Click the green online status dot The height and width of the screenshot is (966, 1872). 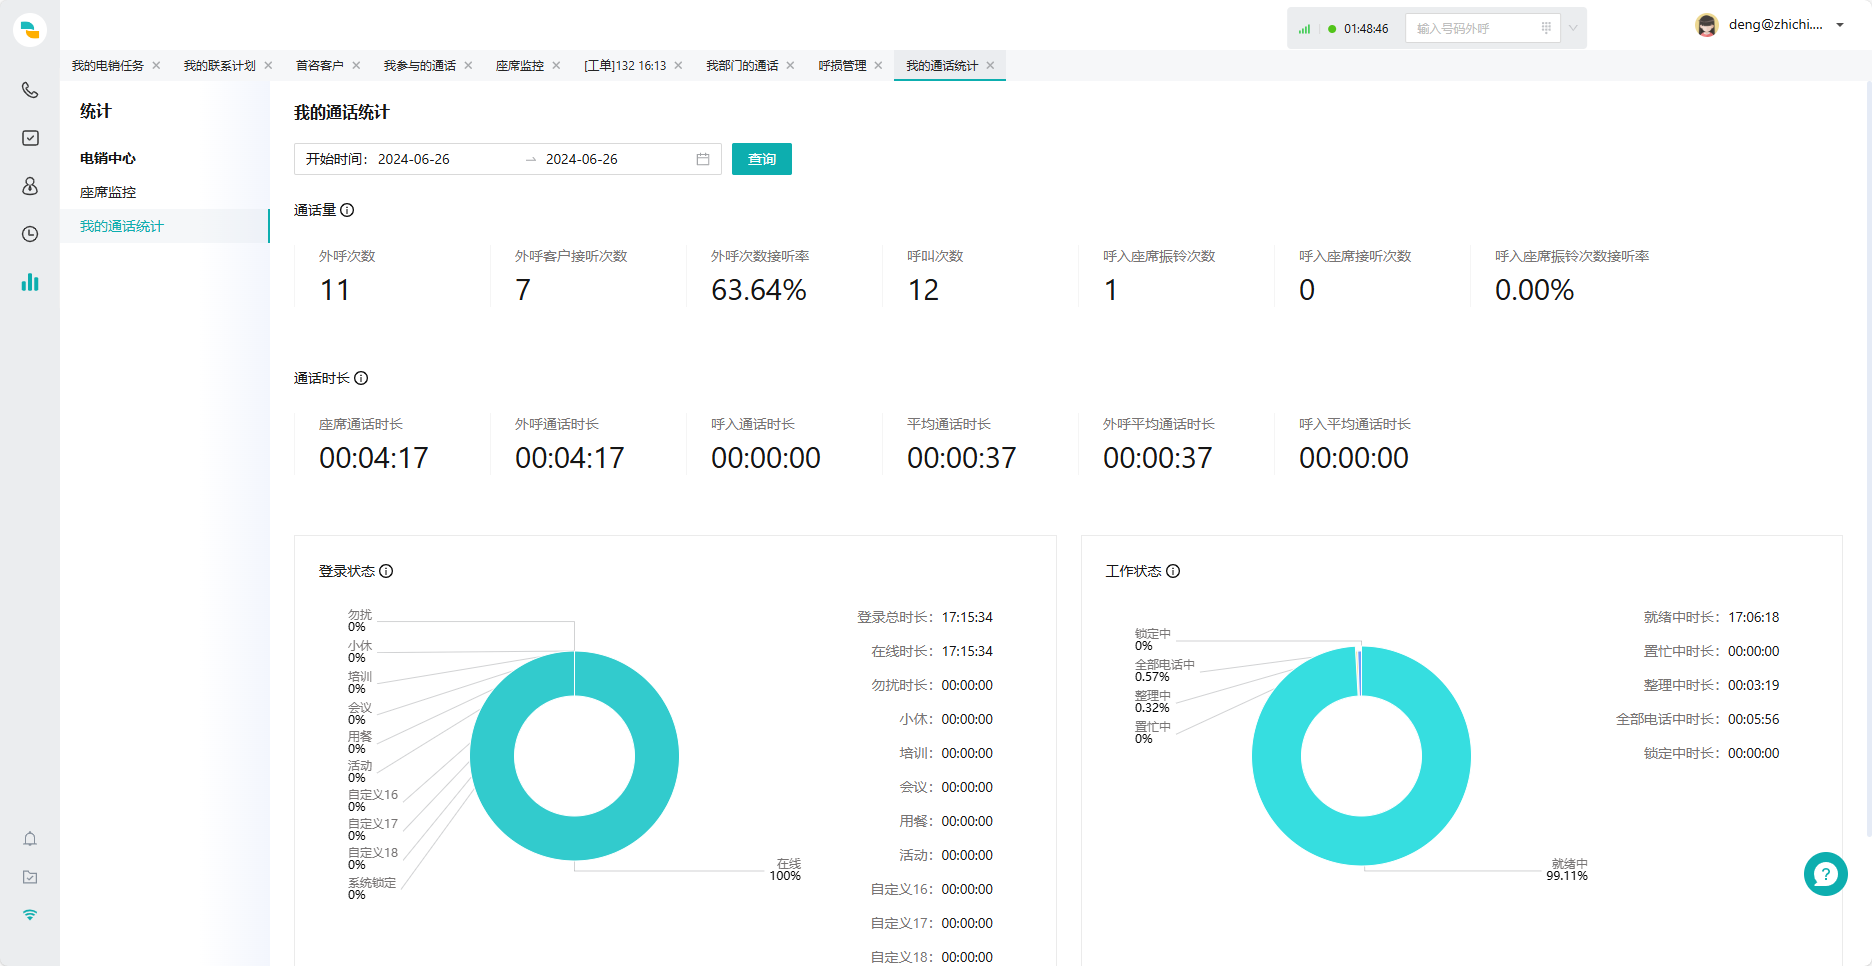coord(1332,29)
